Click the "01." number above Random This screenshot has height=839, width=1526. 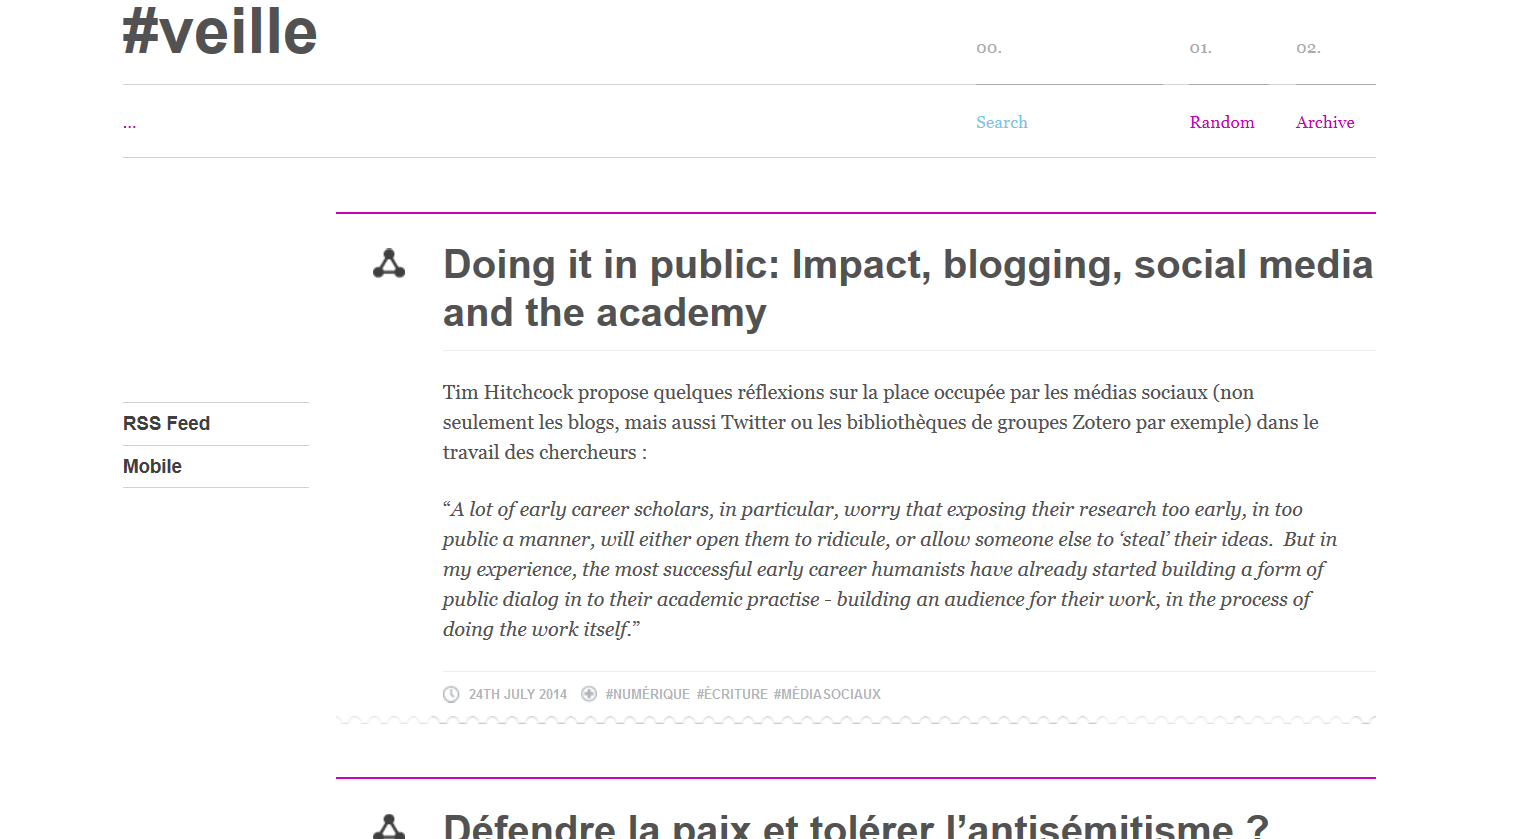point(1200,48)
